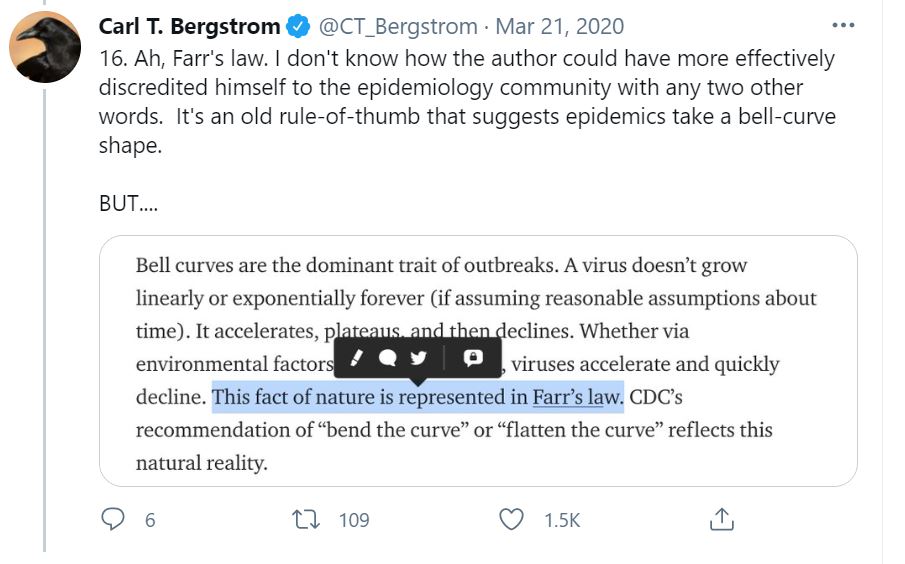
Task: Click the blue verified badge
Action: (x=298, y=27)
